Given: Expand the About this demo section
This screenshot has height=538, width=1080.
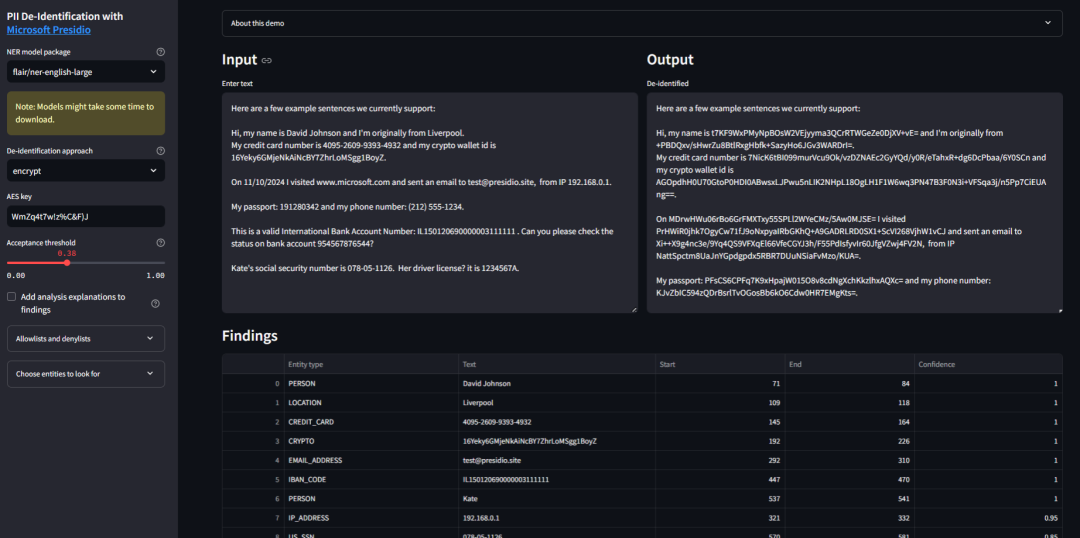Looking at the screenshot, I should point(642,23).
